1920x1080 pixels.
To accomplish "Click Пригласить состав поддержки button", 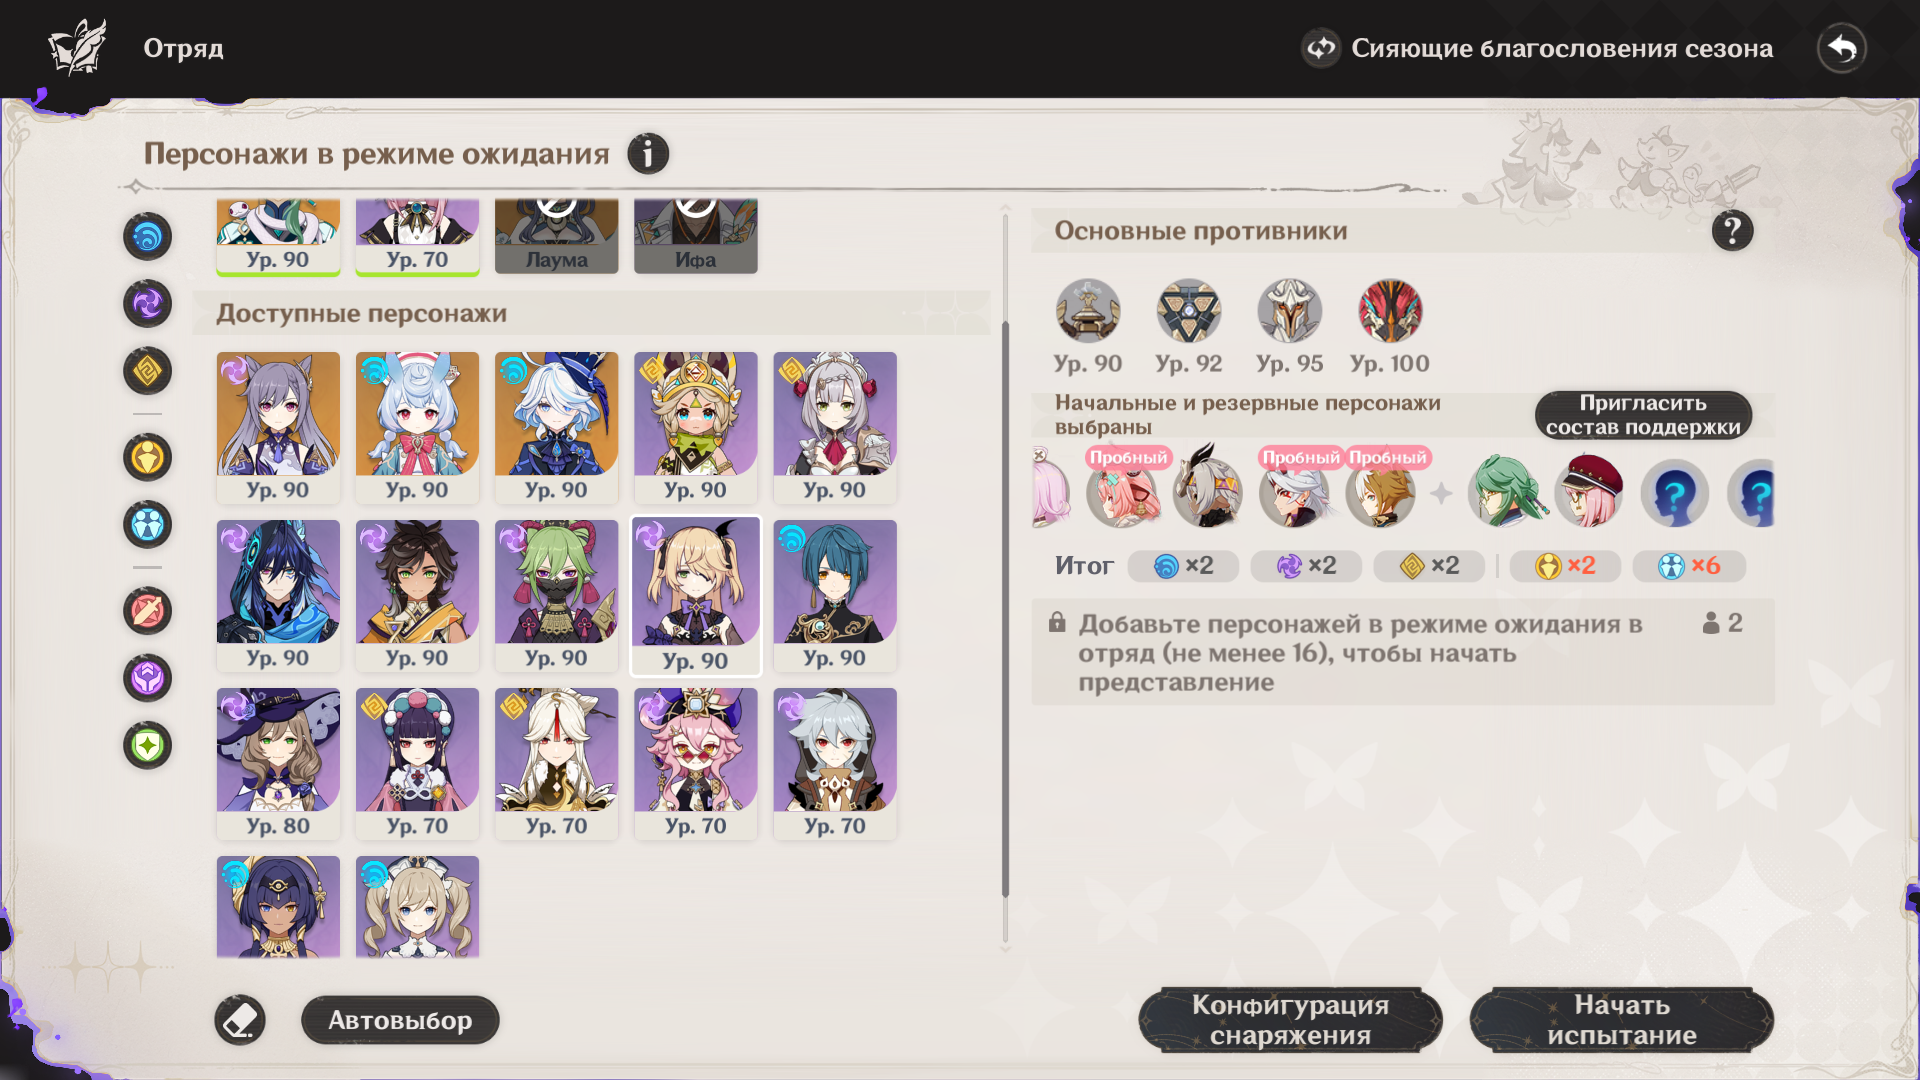I will pyautogui.click(x=1643, y=415).
